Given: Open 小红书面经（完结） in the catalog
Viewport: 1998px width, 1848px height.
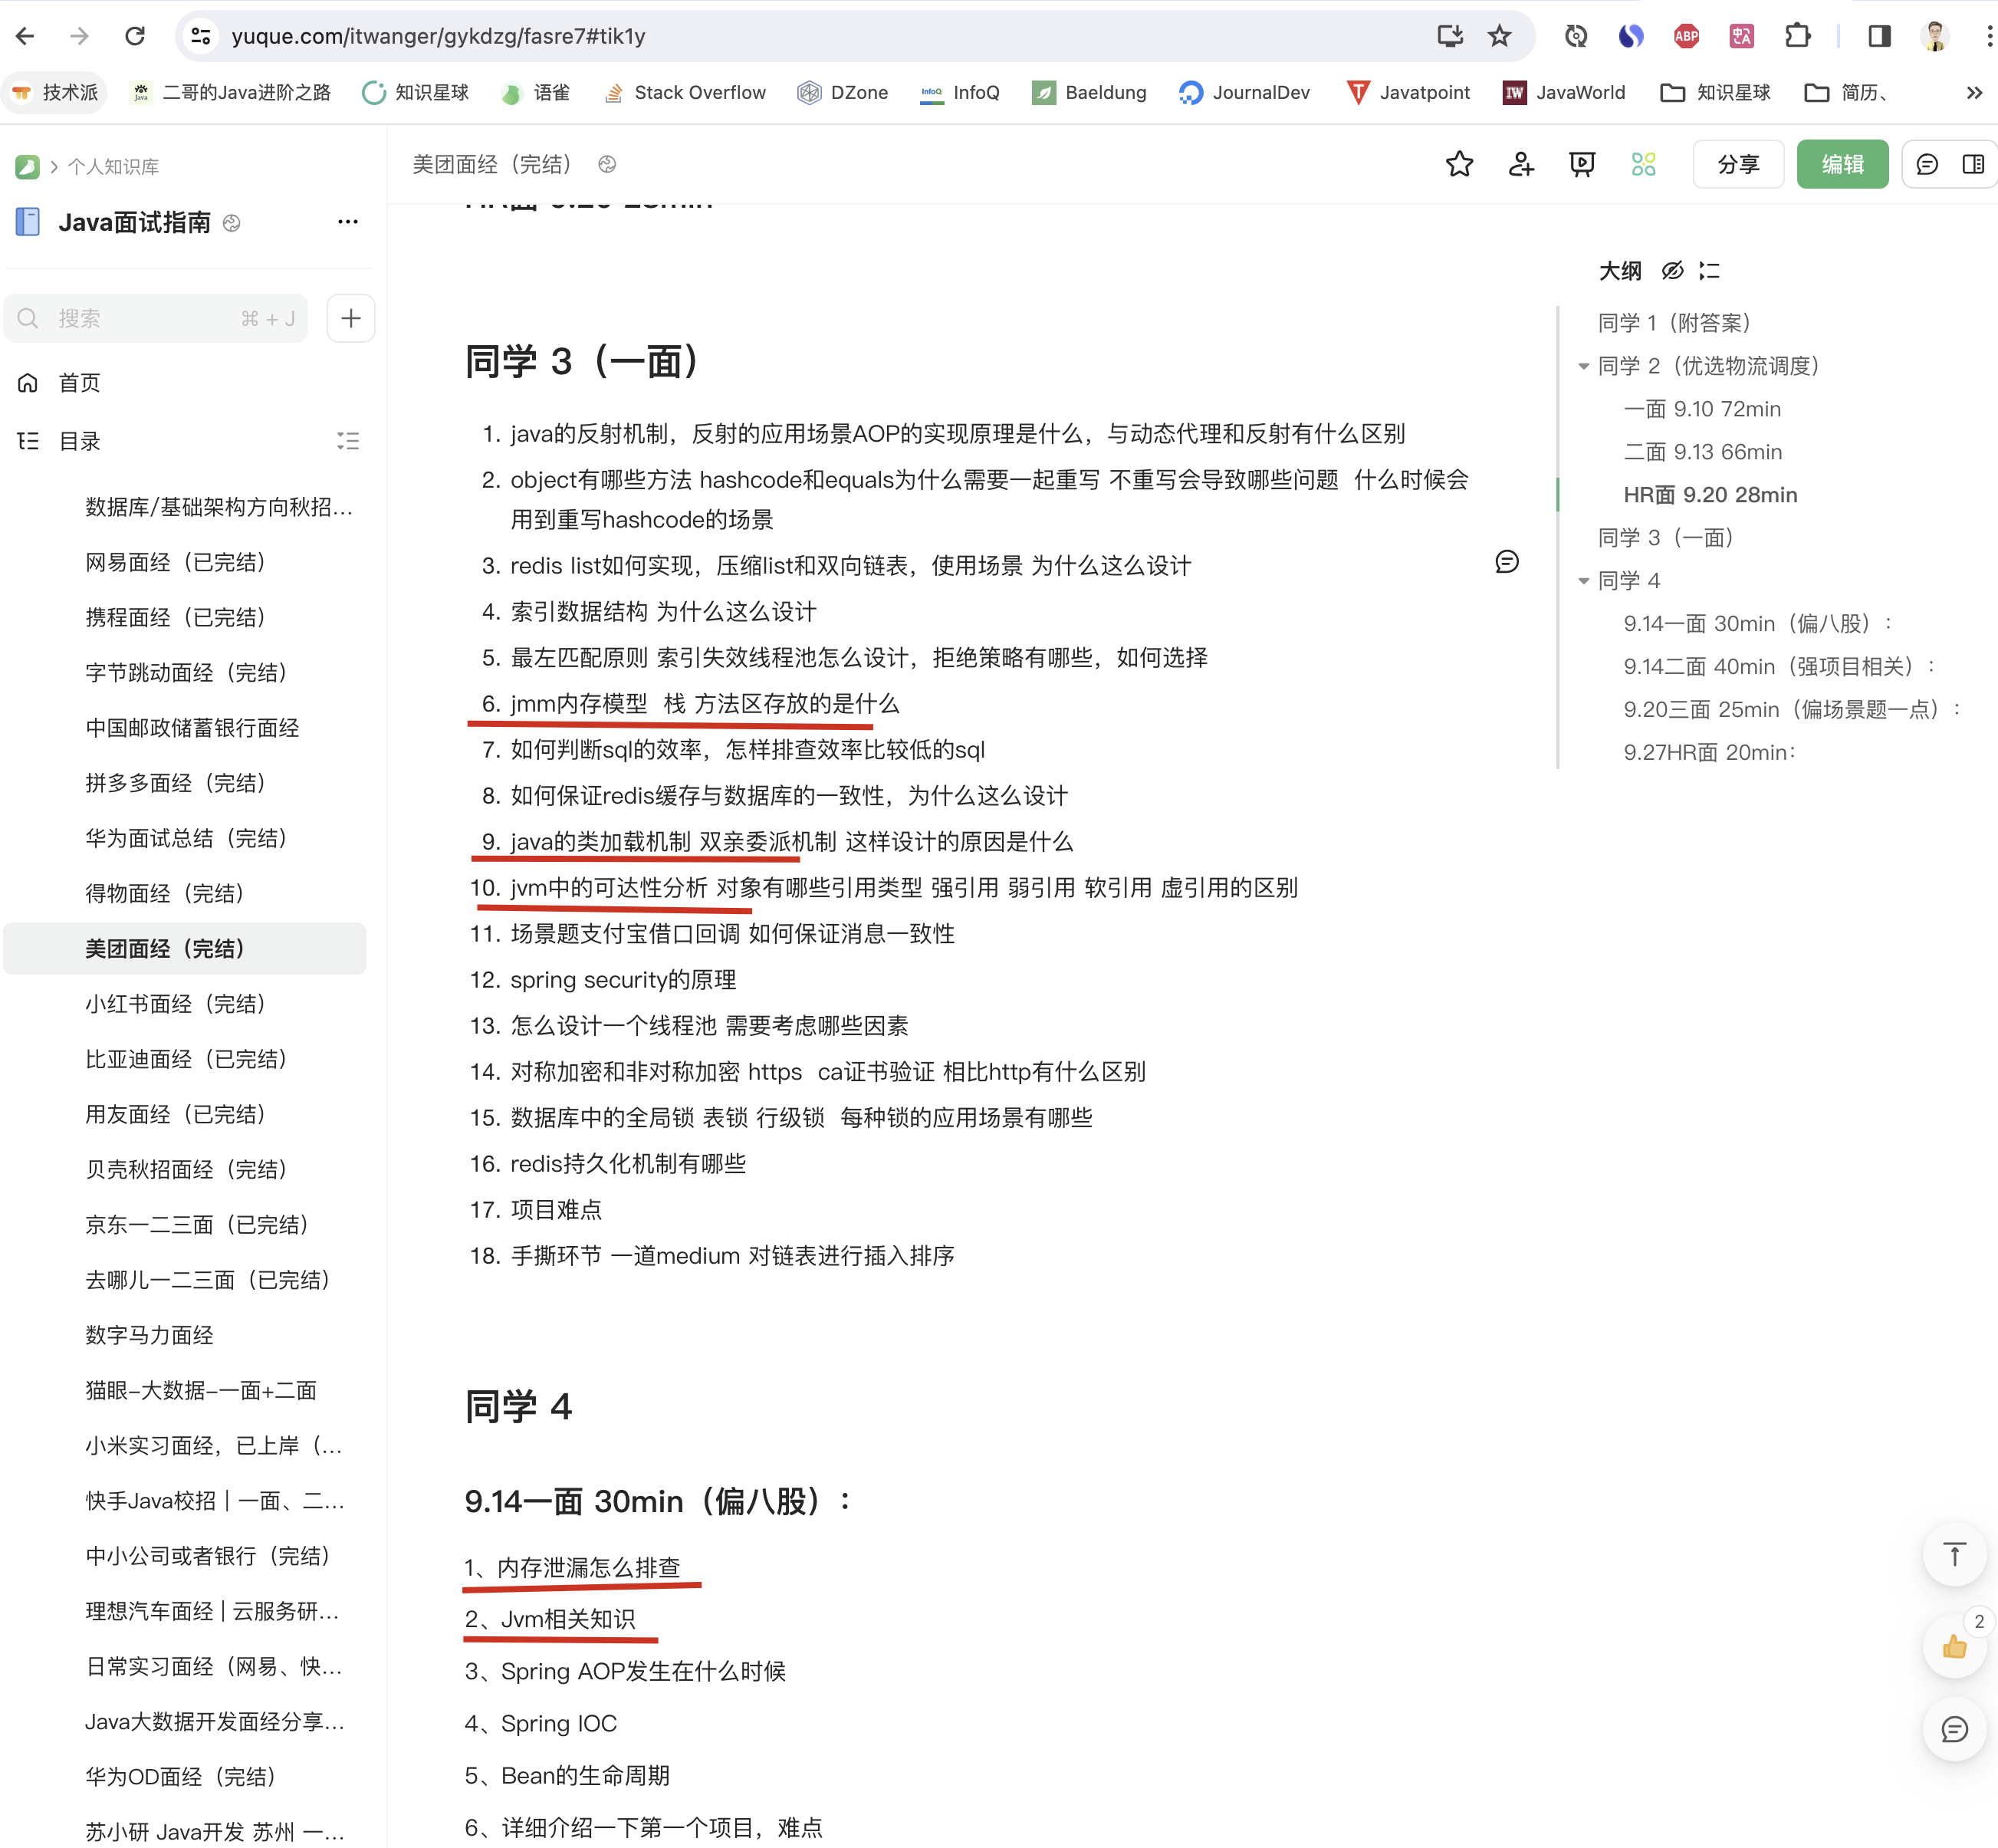Looking at the screenshot, I should coord(175,1004).
